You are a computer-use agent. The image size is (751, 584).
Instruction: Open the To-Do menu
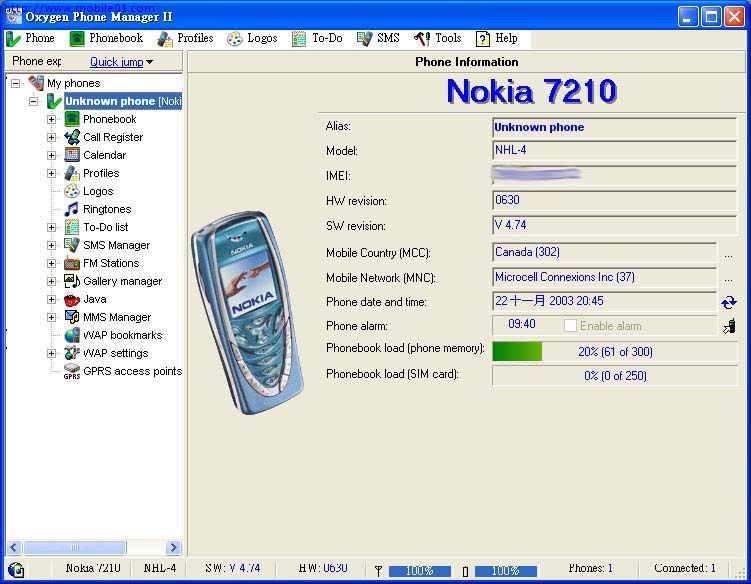(317, 38)
